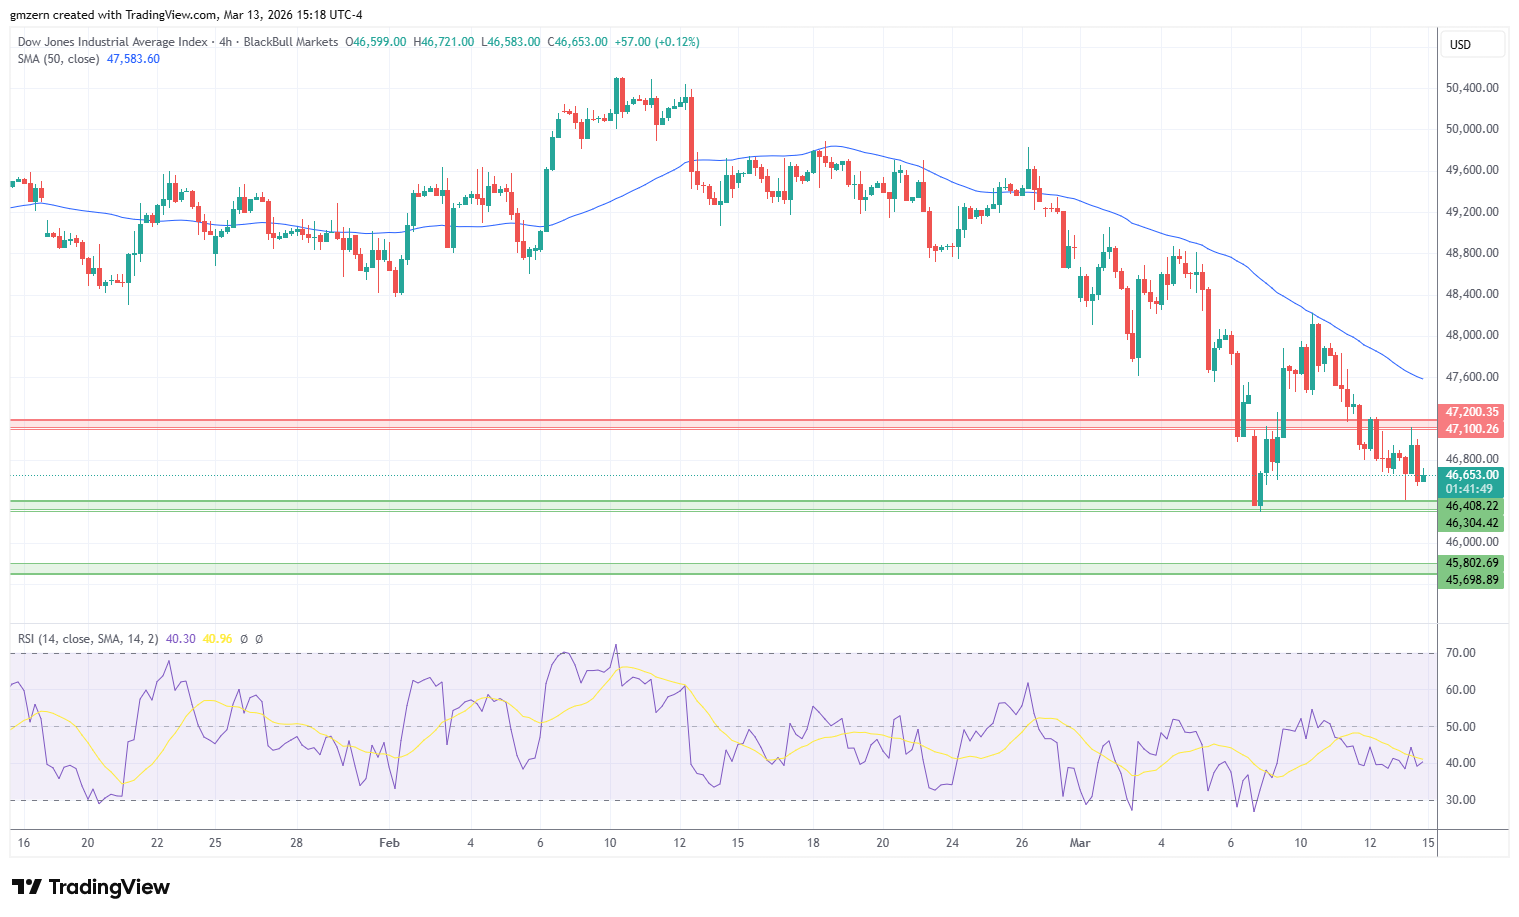Viewport: 1519px width, 917px height.
Task: Click the 50,400.00 price axis label
Action: click(1472, 88)
